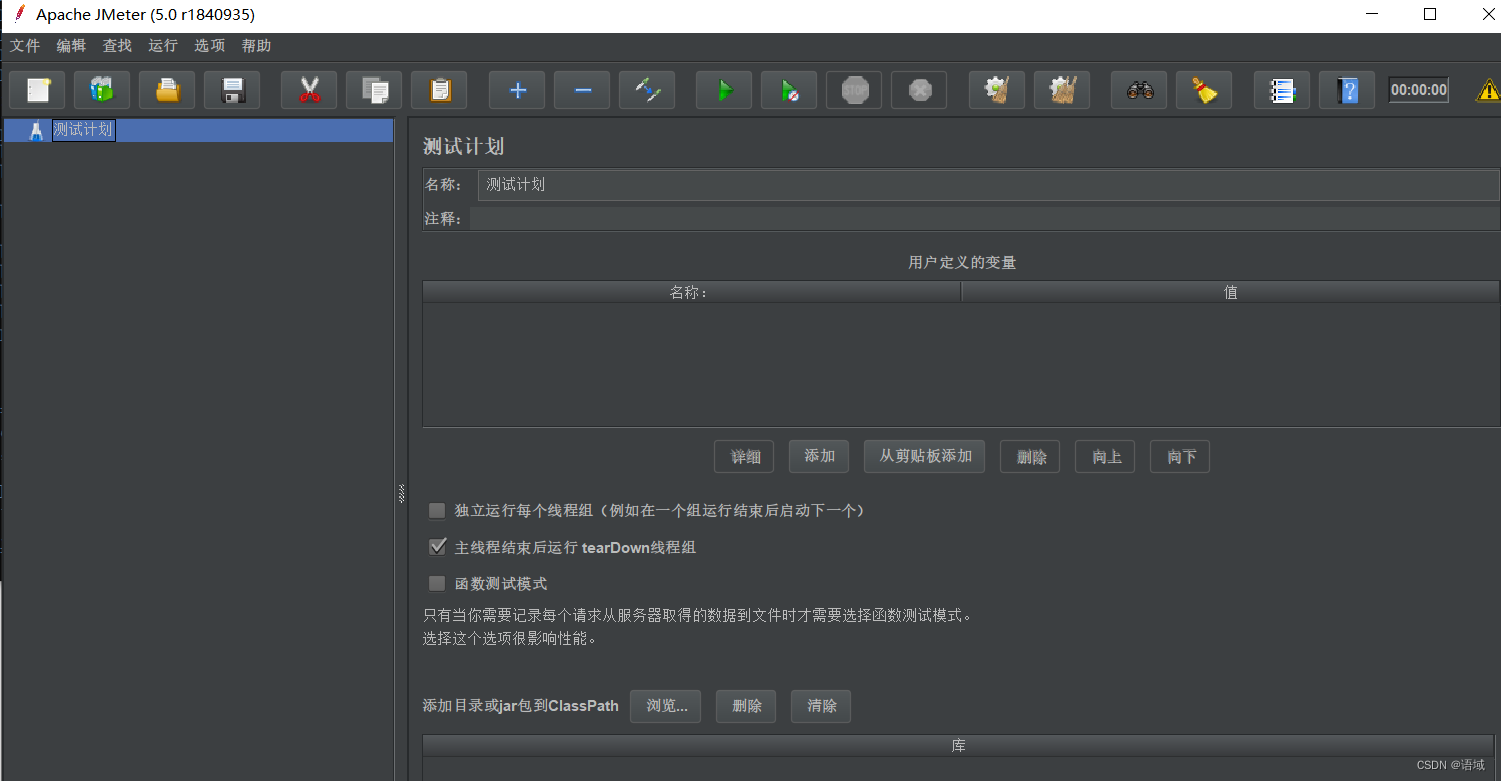The image size is (1501, 781).
Task: Open Search with binoculars icon
Action: coord(1140,90)
